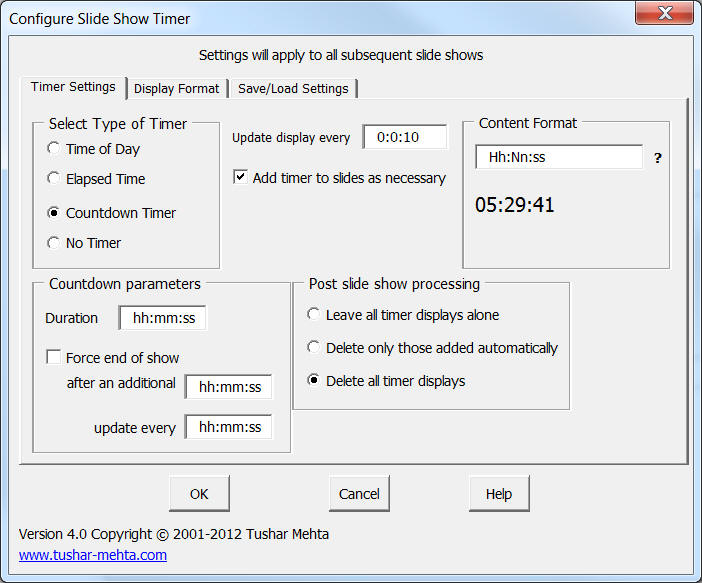Switch to the Display Format tab
The height and width of the screenshot is (583, 702).
coord(176,88)
